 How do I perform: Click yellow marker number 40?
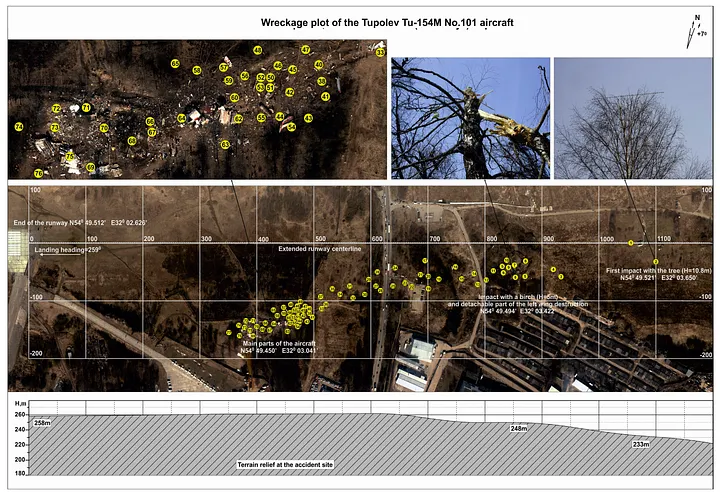319,65
